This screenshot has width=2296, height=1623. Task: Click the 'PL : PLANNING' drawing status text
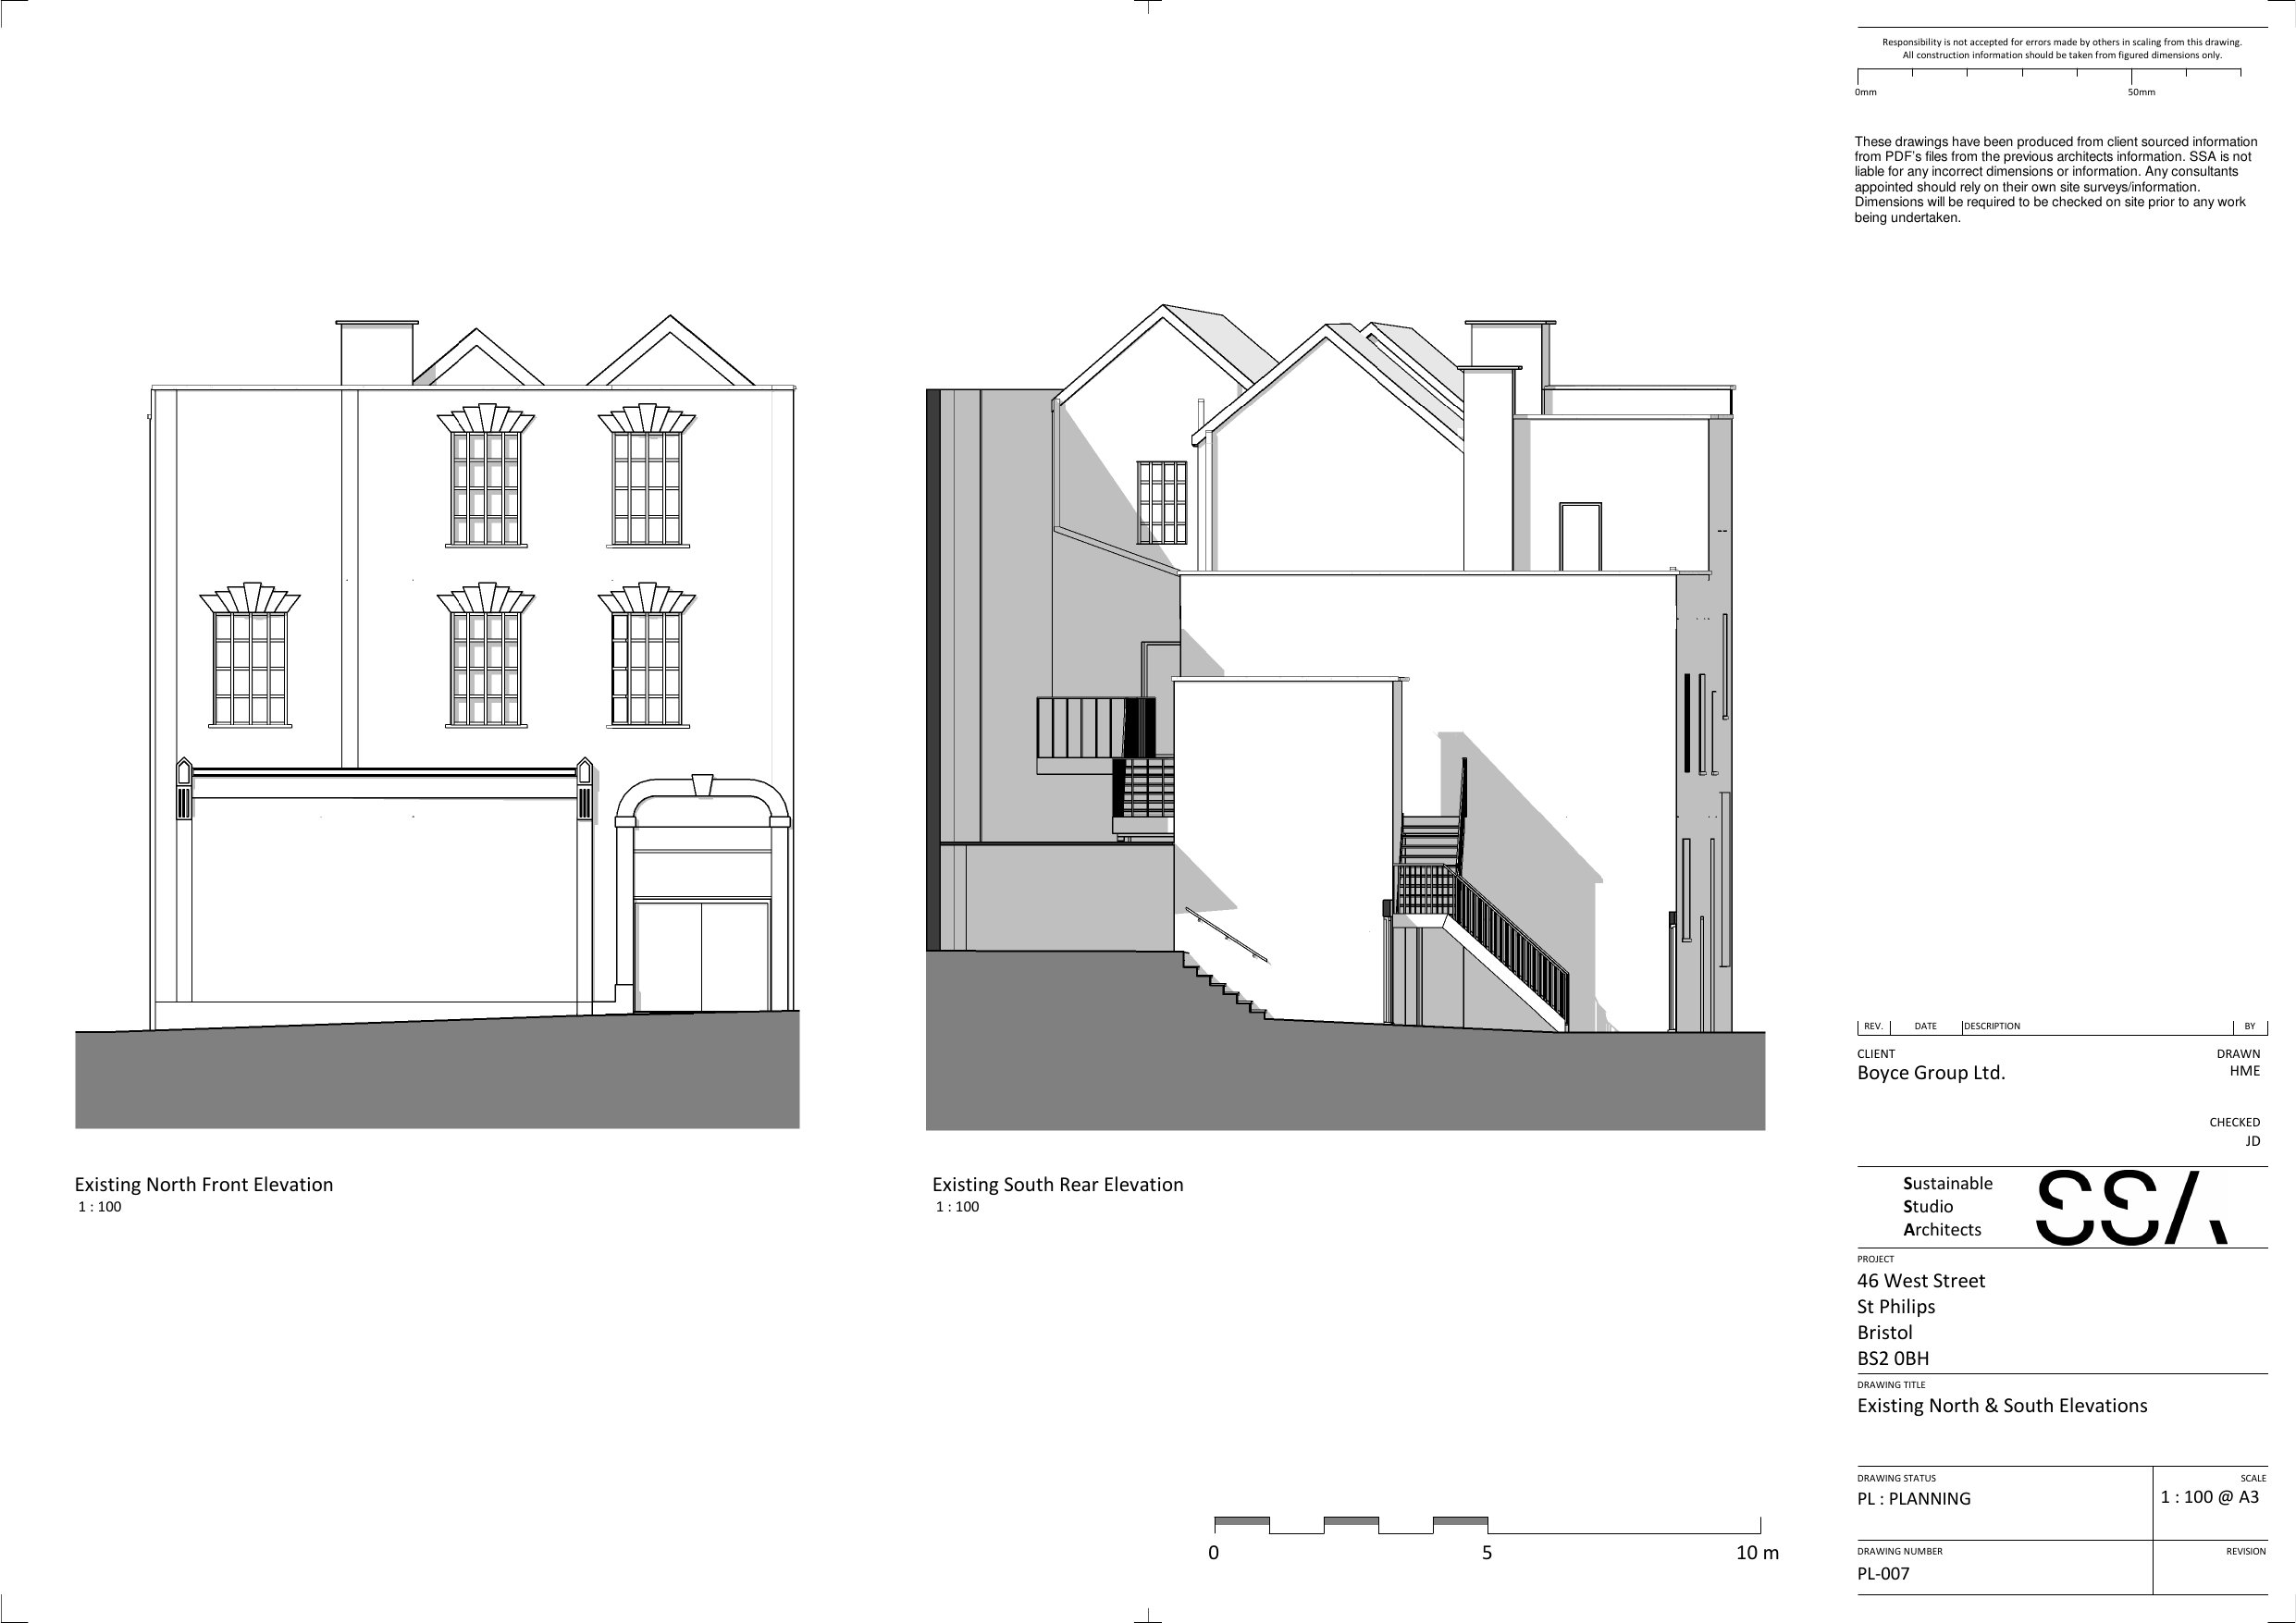pyautogui.click(x=1913, y=1498)
